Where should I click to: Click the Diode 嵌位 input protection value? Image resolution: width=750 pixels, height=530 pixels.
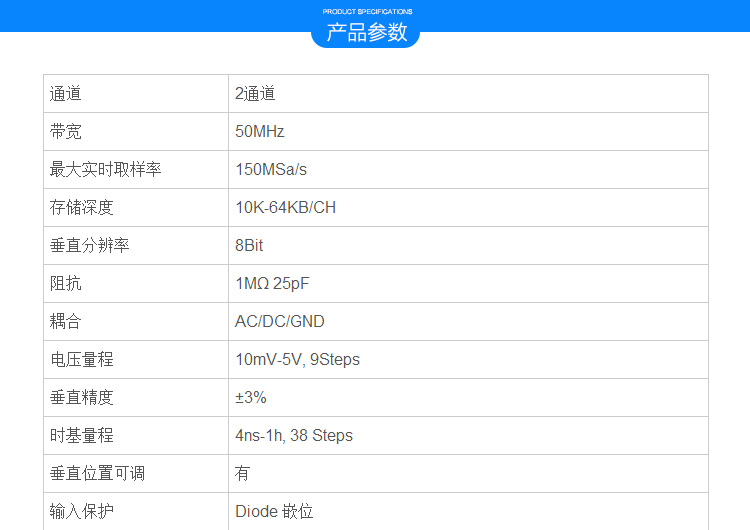coord(274,512)
